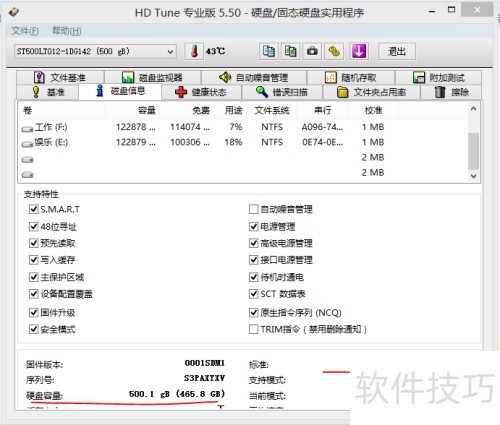Click the 退出 button
The image size is (500, 425).
coord(397,51)
